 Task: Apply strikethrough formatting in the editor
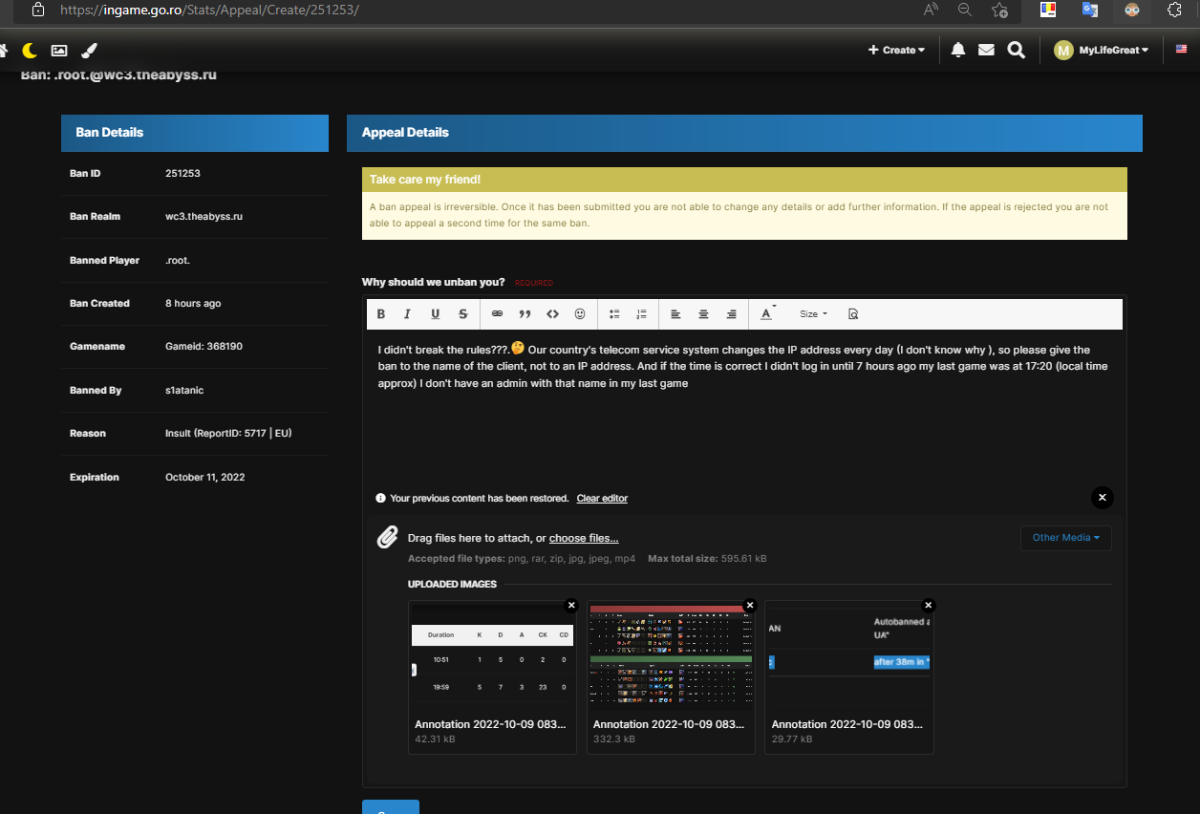tap(463, 314)
